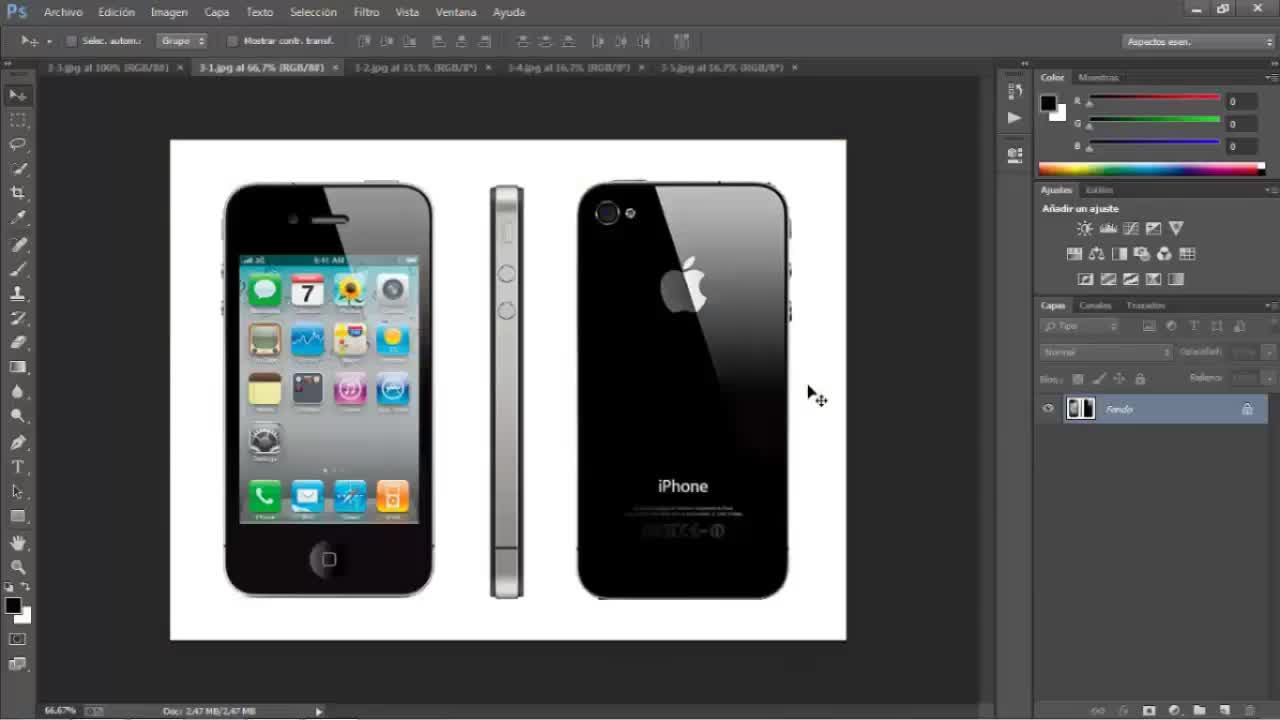Select the Eyedropper tool

point(18,218)
